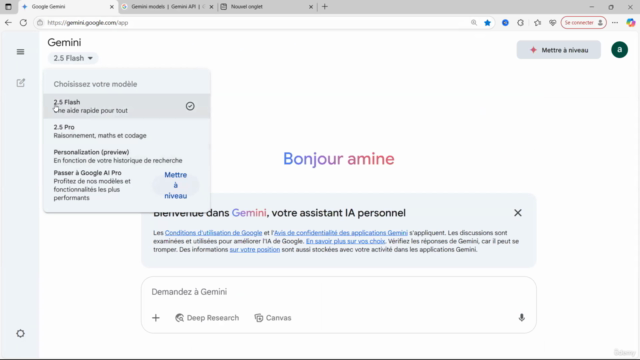Click the Se connecter button
The width and height of the screenshot is (640, 360).
583,23
